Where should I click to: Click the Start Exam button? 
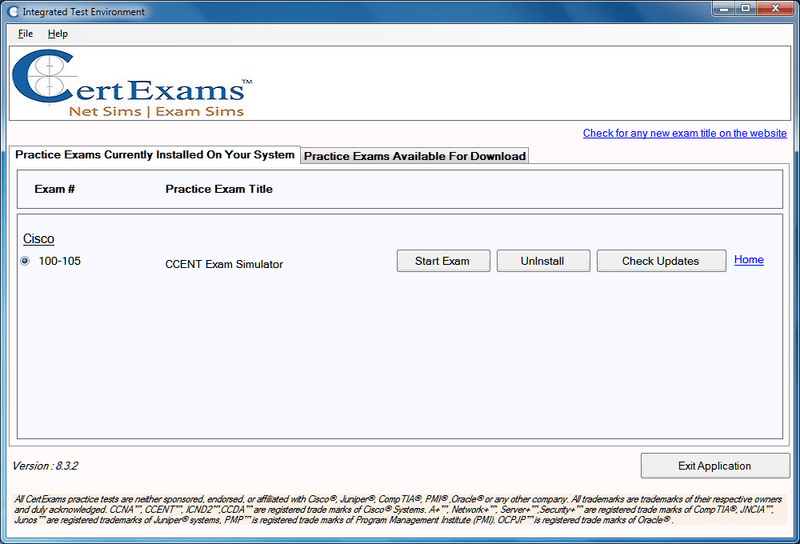443,261
